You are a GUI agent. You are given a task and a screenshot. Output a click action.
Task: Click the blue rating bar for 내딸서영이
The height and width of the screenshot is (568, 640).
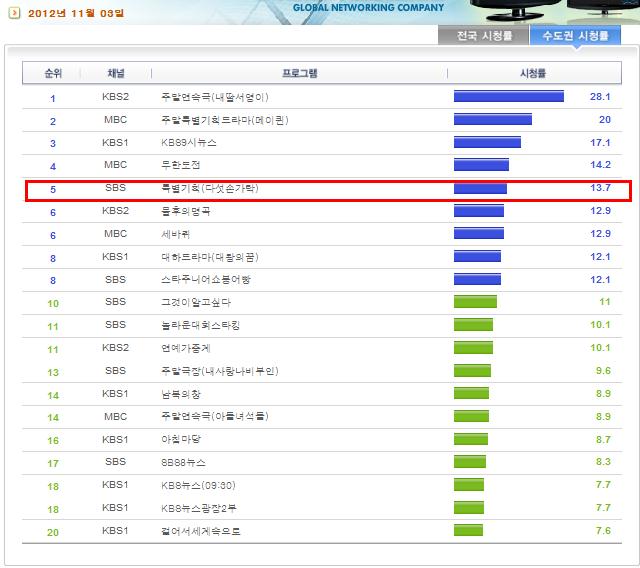[509, 96]
